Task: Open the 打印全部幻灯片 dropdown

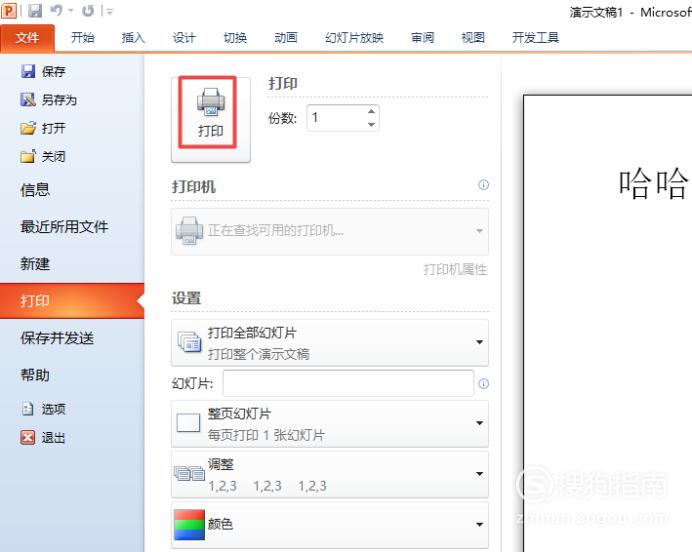Action: [x=330, y=343]
